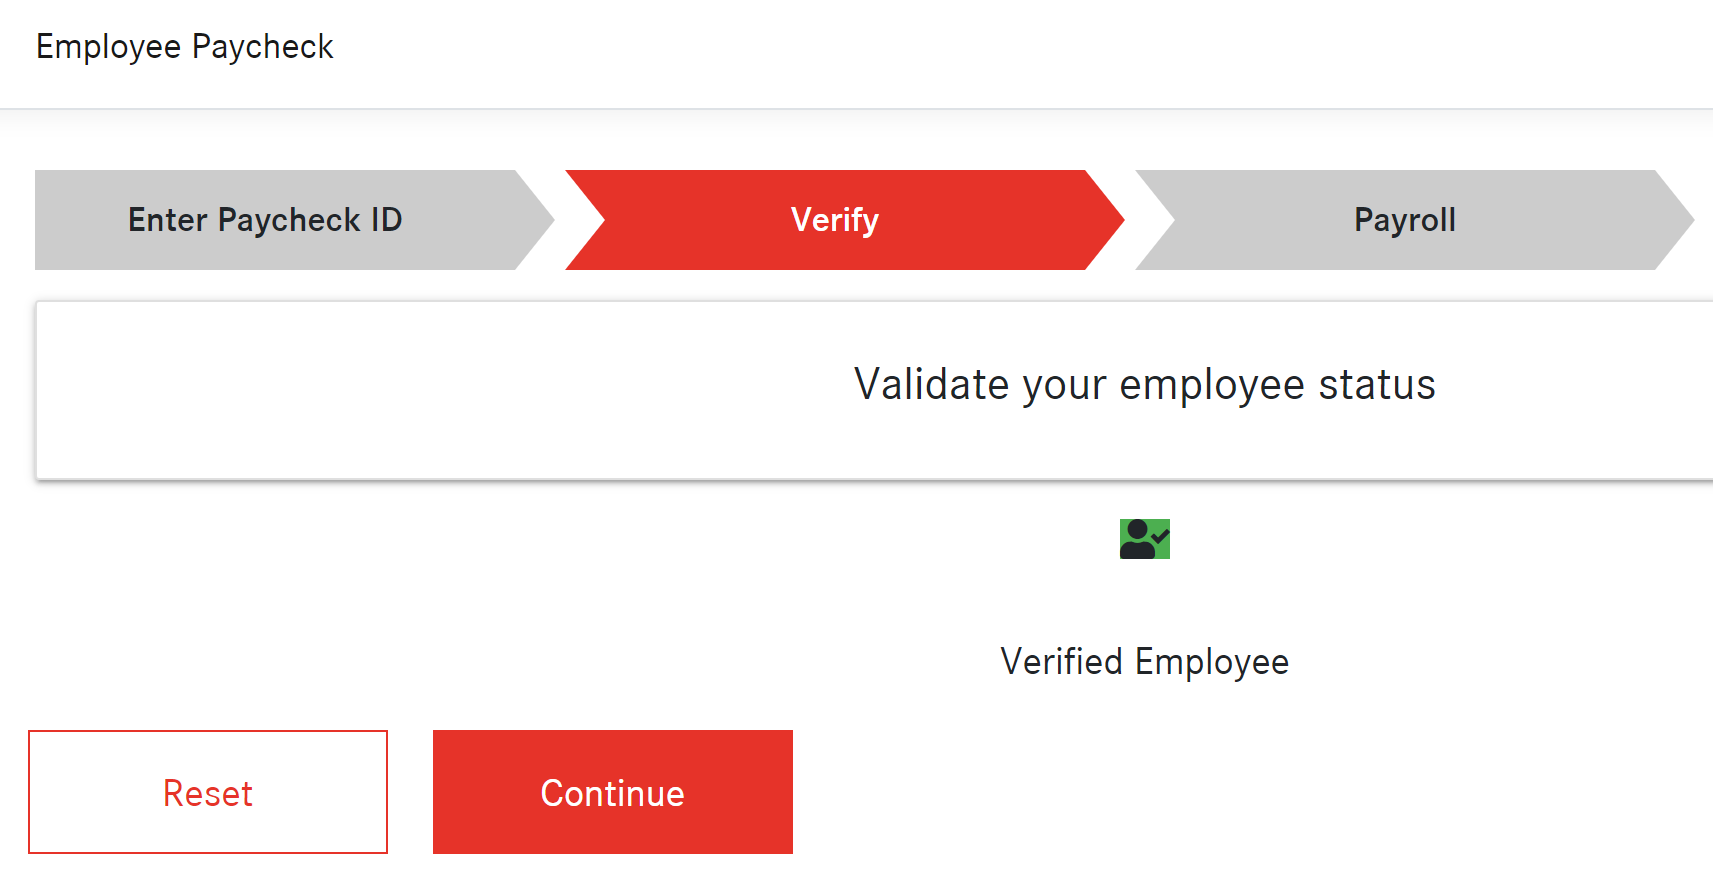Screen dimensions: 1713x888
Task: Click the outlined Reset button
Action: tap(207, 791)
